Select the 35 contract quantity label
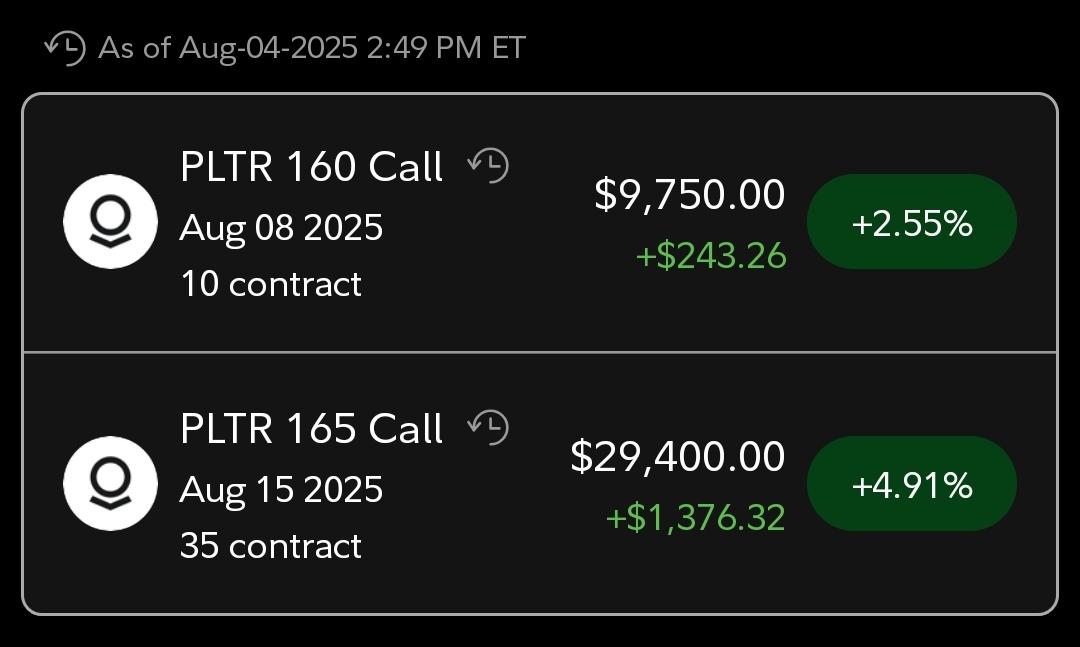The width and height of the screenshot is (1080, 647). click(x=271, y=546)
